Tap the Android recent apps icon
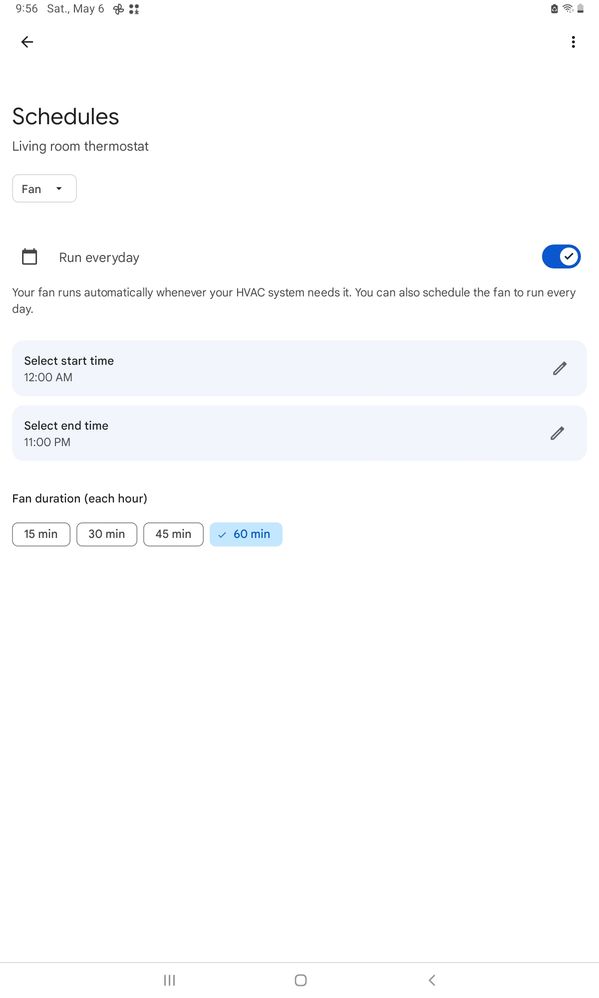This screenshot has height=998, width=599. [x=169, y=980]
